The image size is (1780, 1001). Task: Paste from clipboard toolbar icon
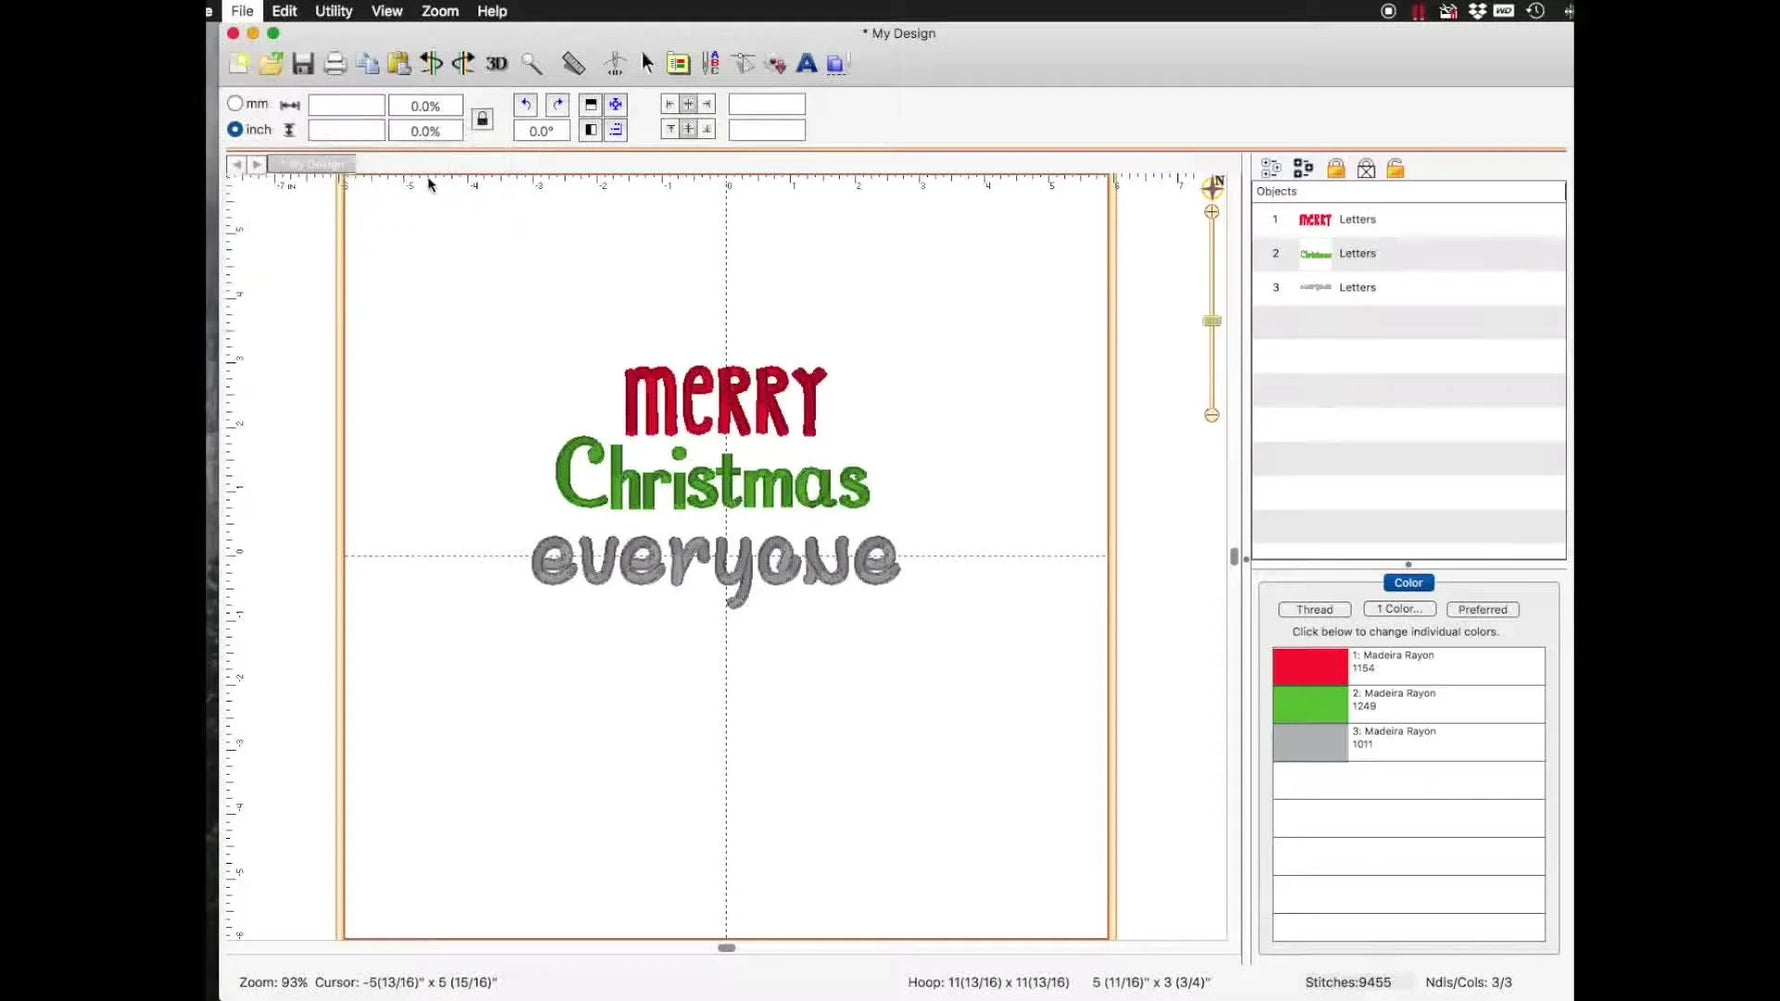[x=399, y=64]
